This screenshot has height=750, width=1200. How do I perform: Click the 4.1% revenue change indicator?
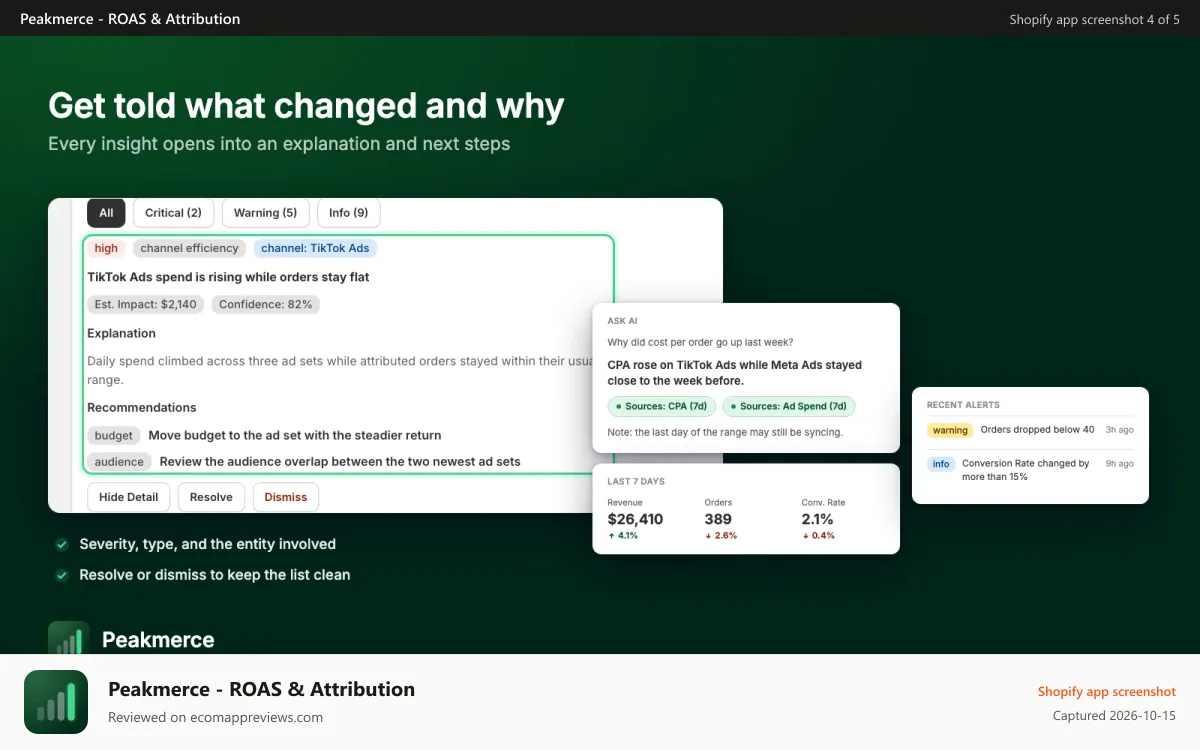(623, 536)
